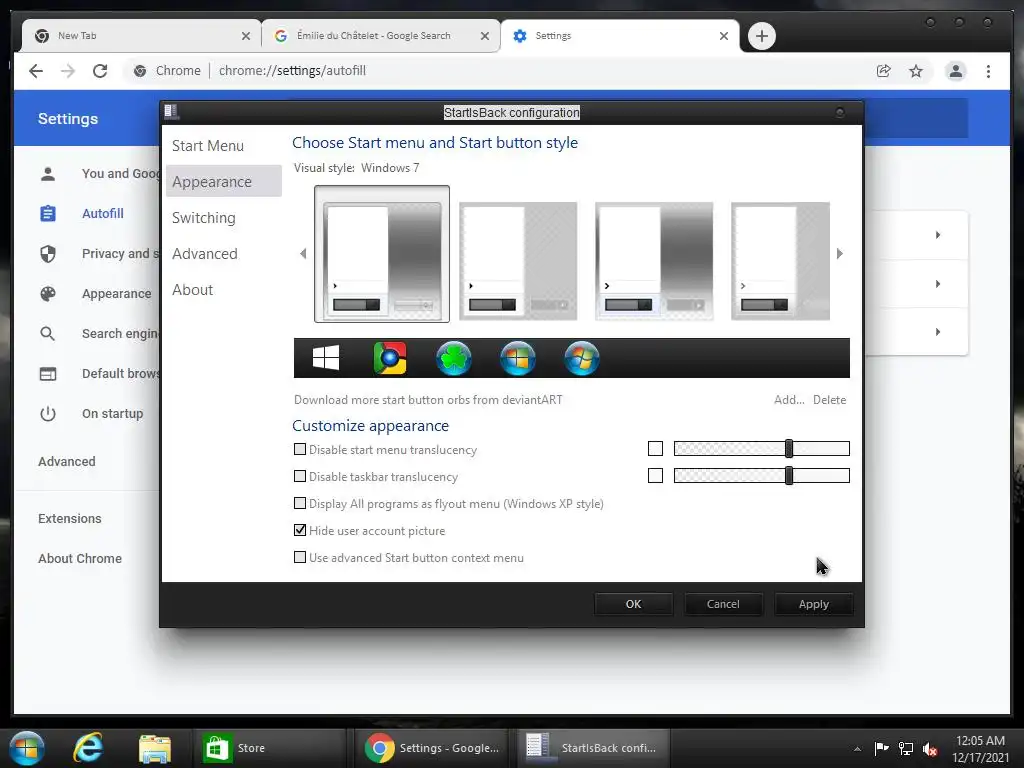
Task: Go to the Advanced section in StartIsBack
Action: click(204, 253)
